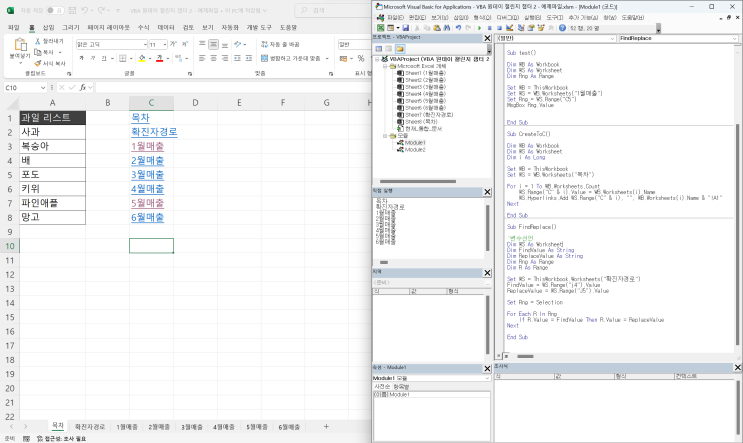Open the FindReplace procedure dropdown

735,38
